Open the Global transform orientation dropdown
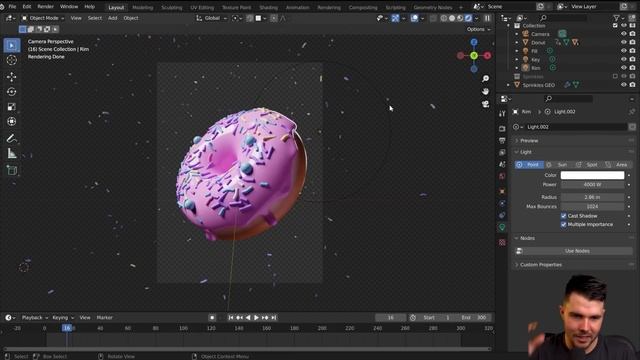 211,18
